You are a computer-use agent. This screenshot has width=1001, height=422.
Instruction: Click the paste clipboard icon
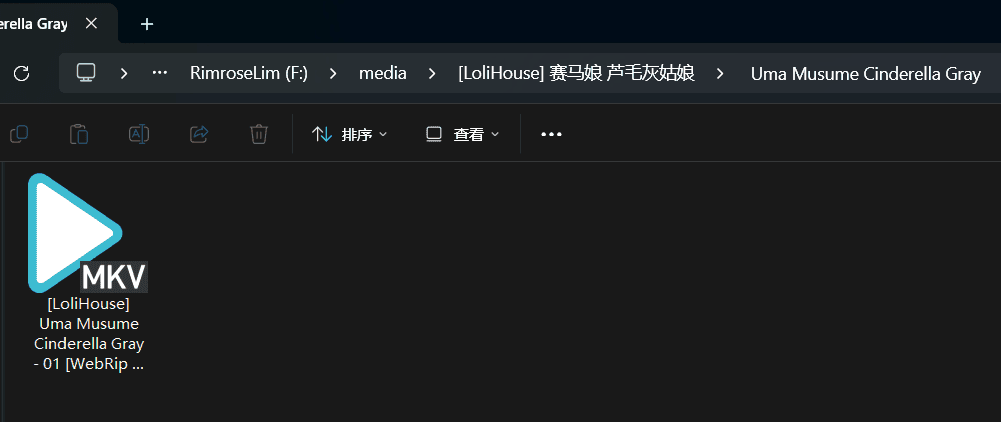79,134
